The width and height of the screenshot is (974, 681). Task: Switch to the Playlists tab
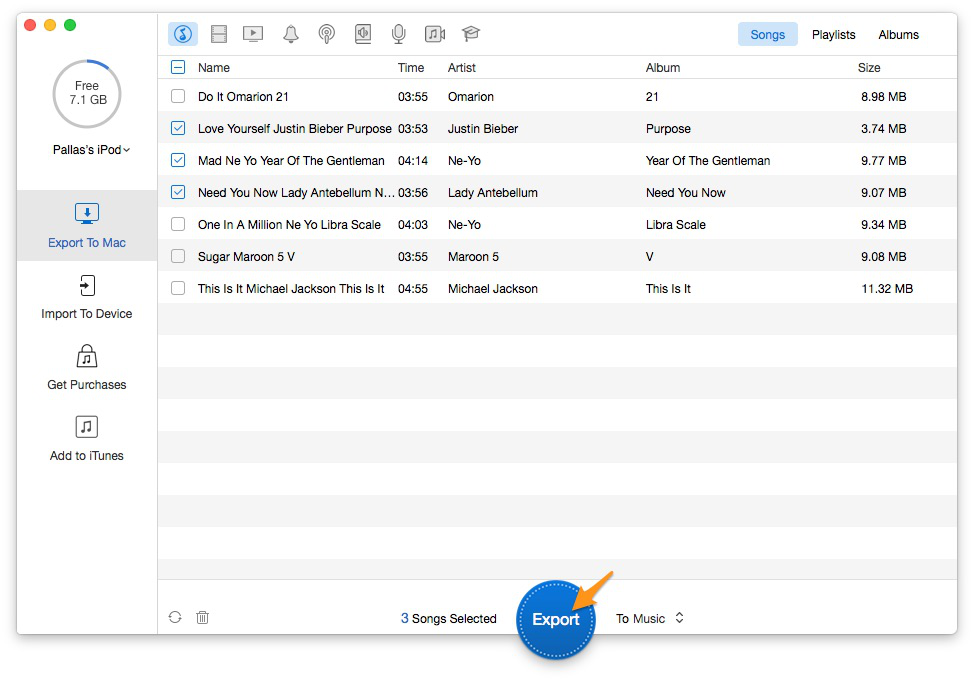[x=834, y=35]
